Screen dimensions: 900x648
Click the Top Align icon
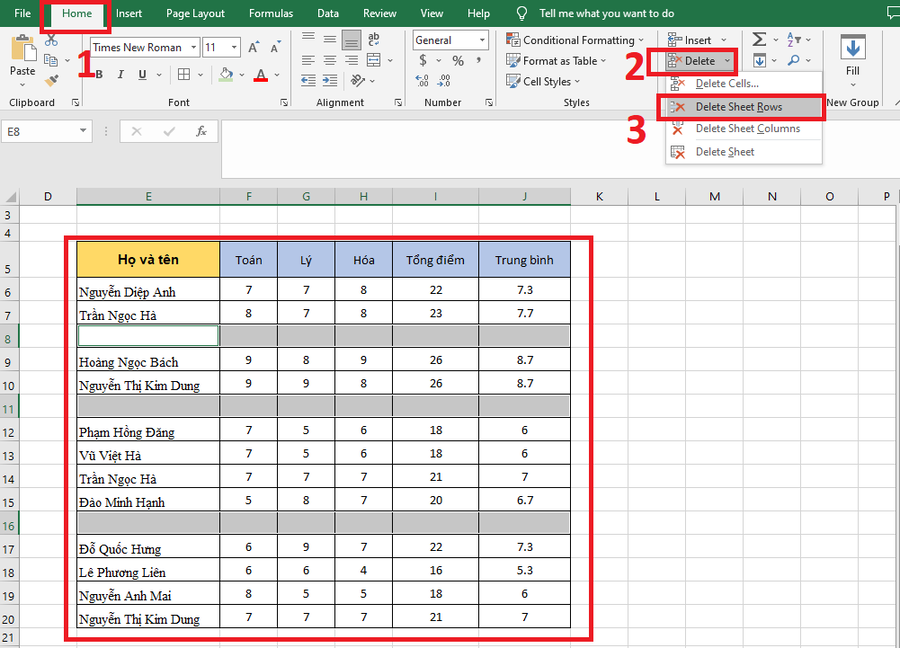[308, 38]
